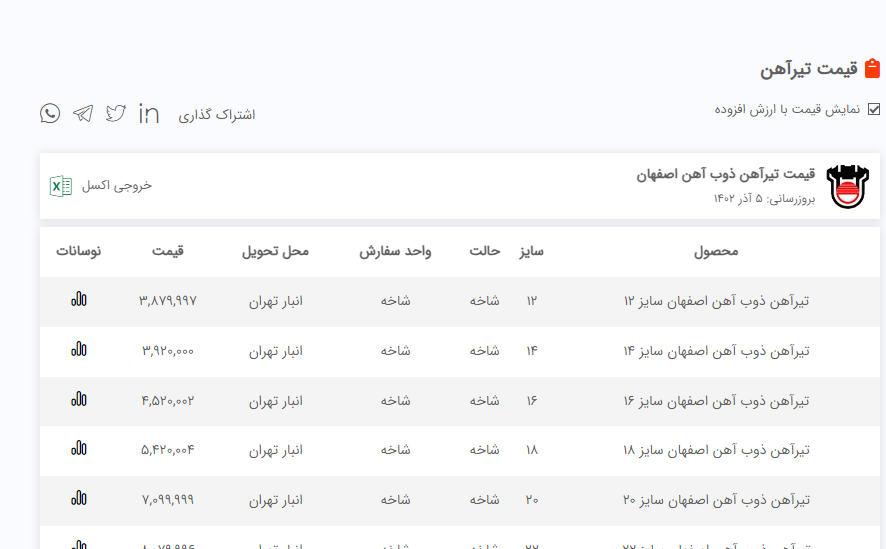The image size is (886, 549).
Task: Share the page on LinkedIn icon
Action: pyautogui.click(x=149, y=113)
